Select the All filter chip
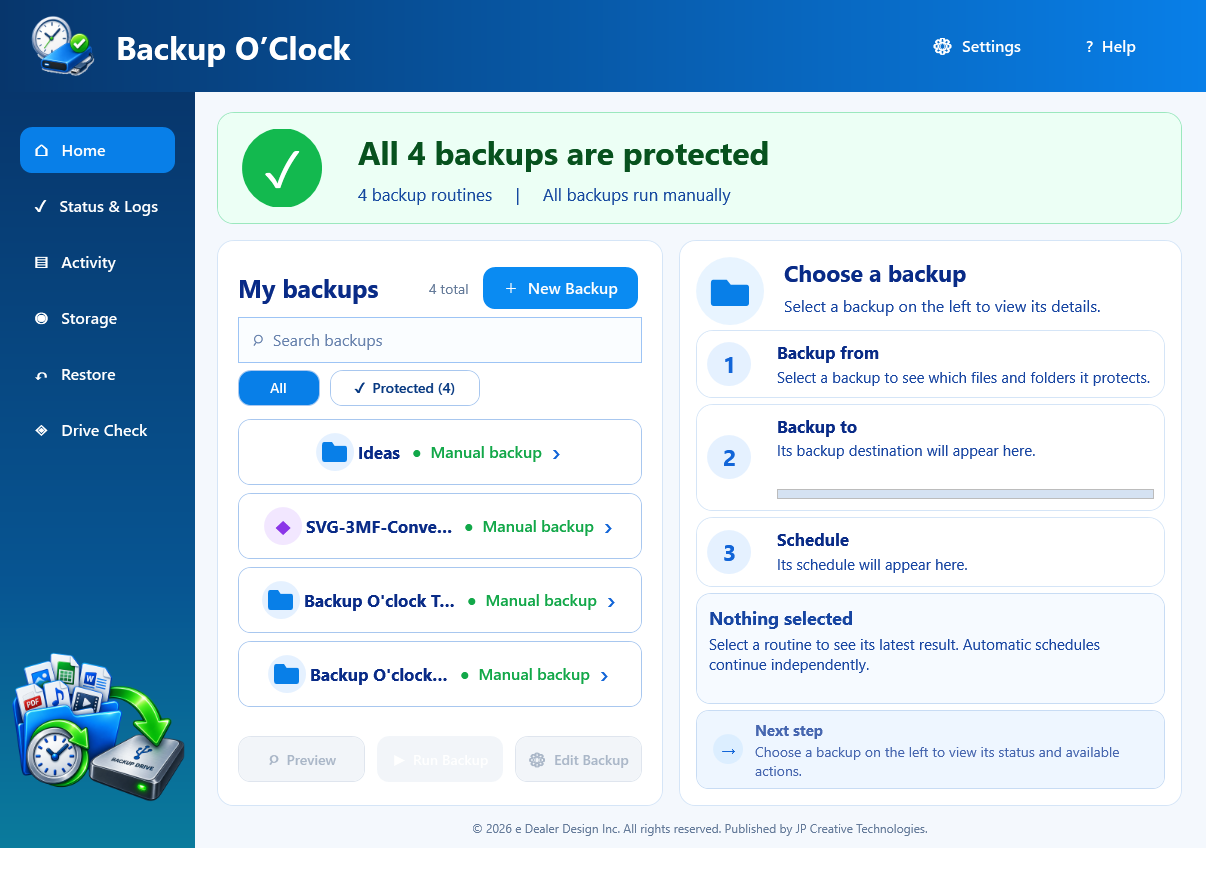 point(279,388)
